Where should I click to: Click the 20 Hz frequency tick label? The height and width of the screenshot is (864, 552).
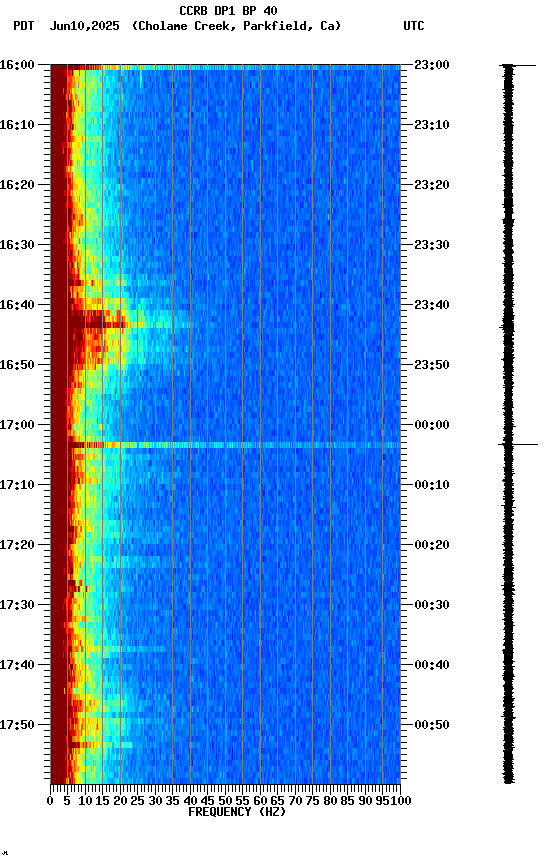[x=120, y=802]
